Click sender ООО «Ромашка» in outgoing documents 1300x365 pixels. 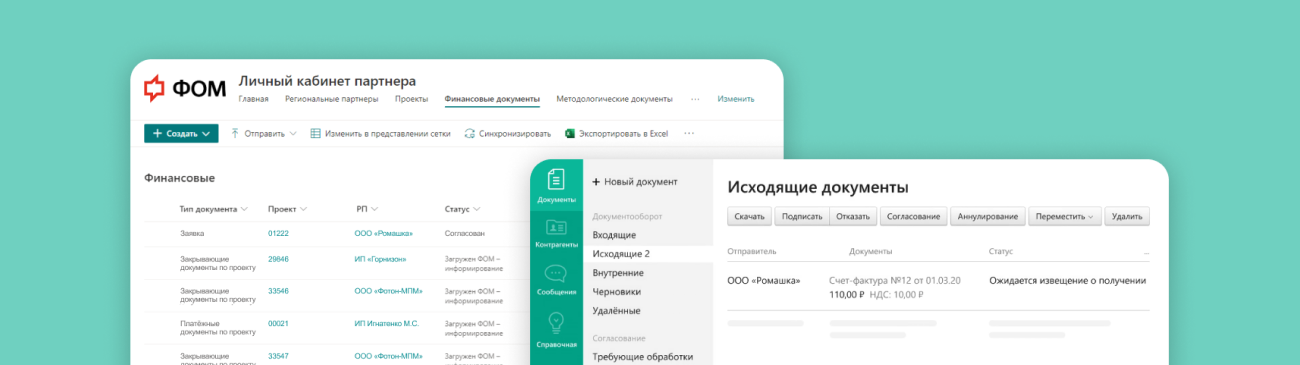pos(764,281)
